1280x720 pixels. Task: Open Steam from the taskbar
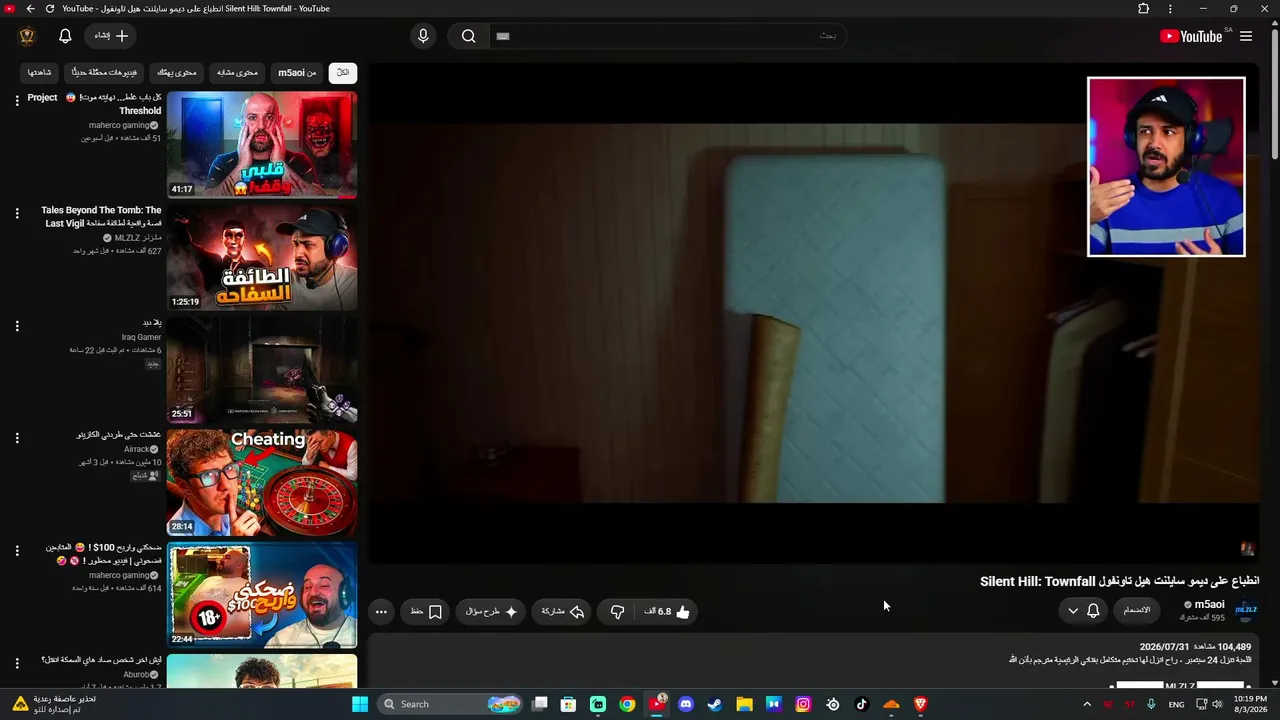(x=715, y=704)
